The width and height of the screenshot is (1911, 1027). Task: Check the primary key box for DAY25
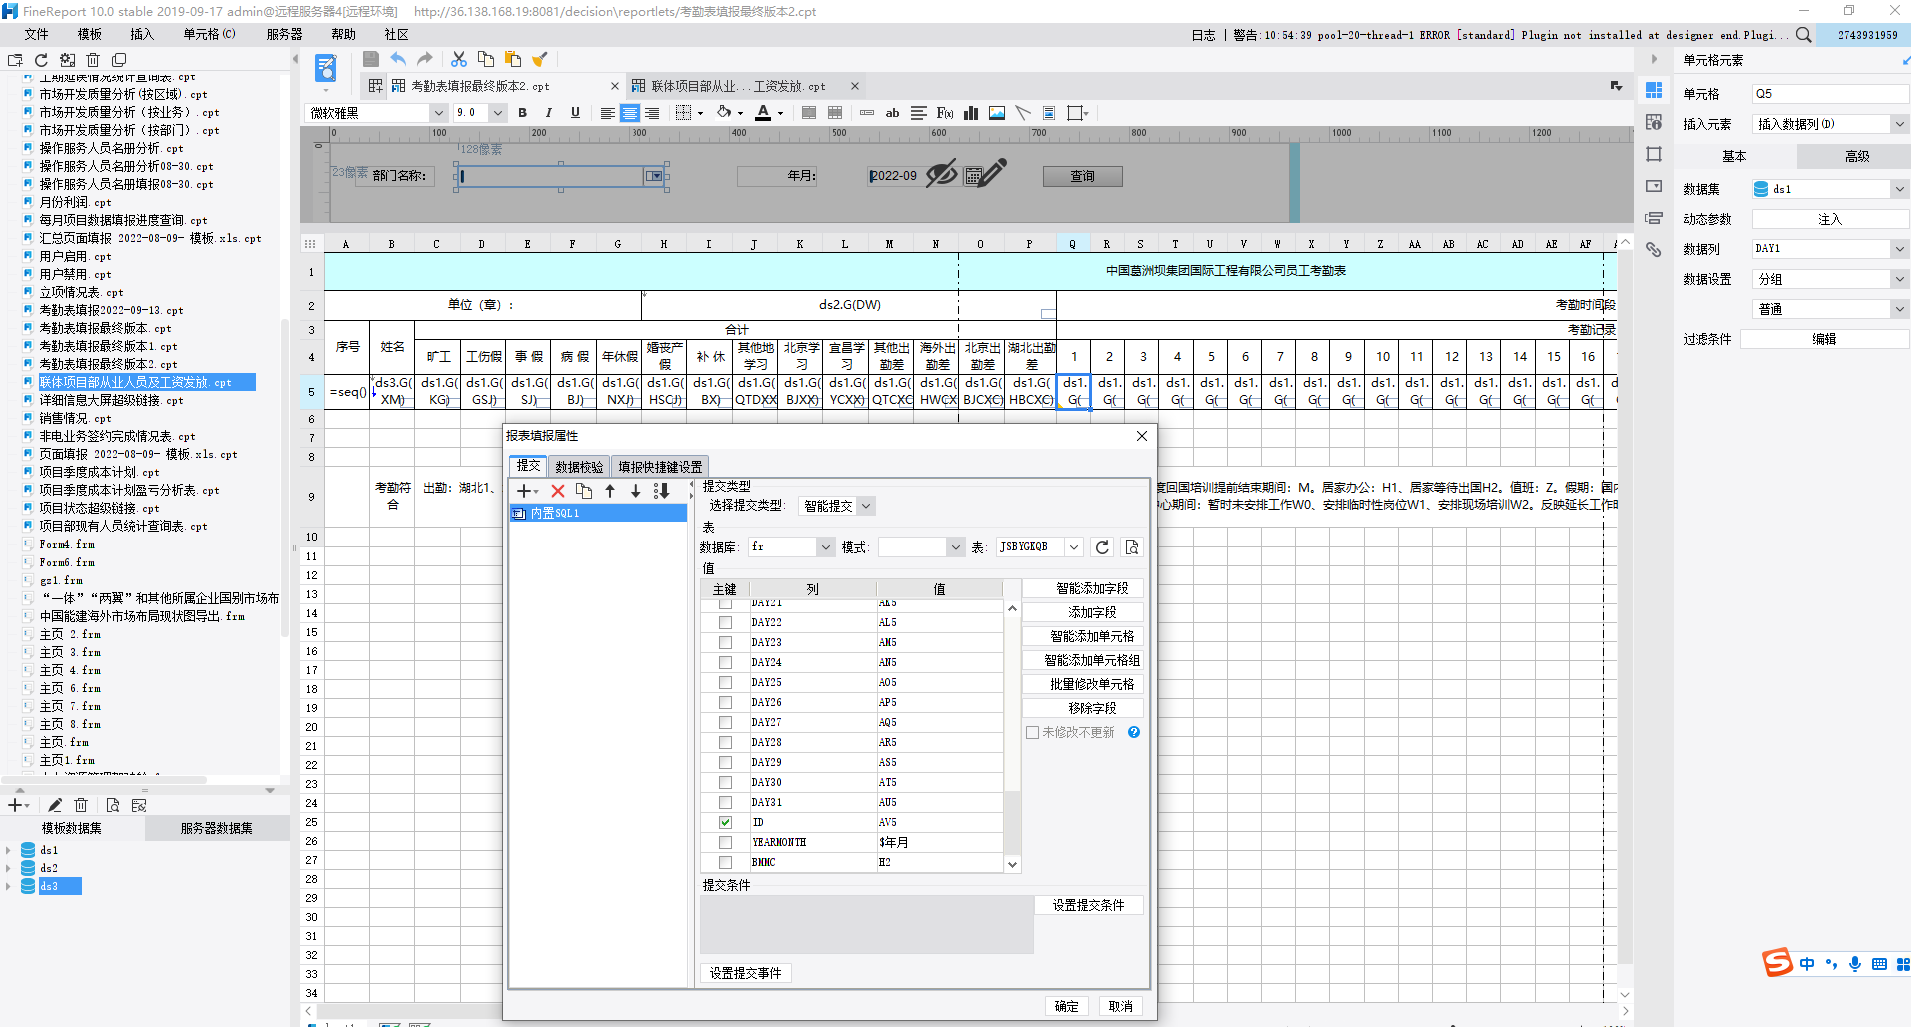[725, 682]
